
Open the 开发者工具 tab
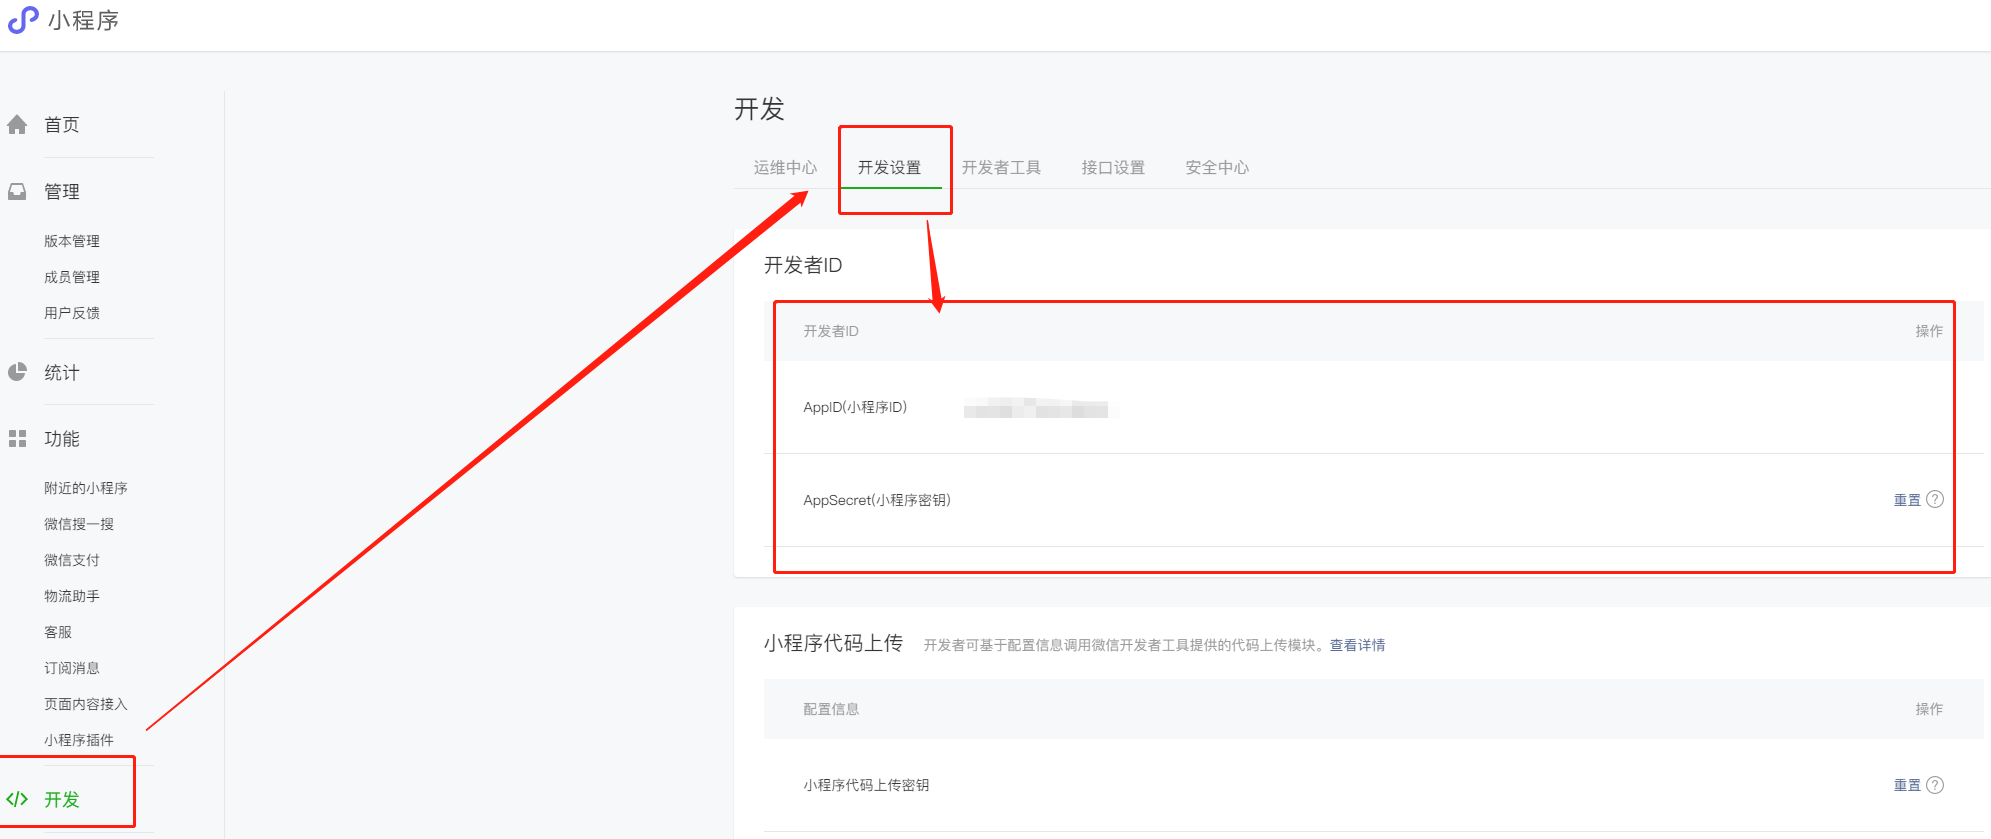1001,168
